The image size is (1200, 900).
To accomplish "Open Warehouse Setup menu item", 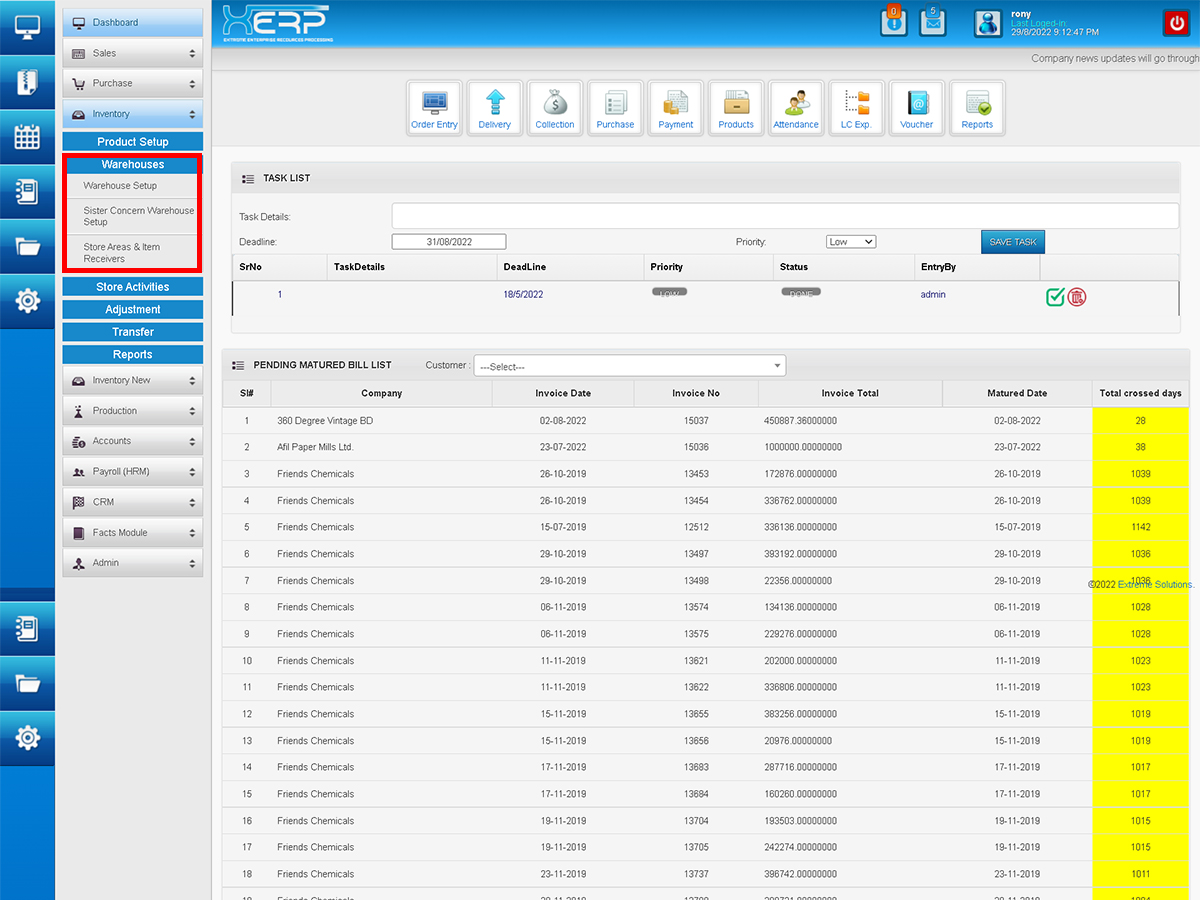I will [120, 186].
